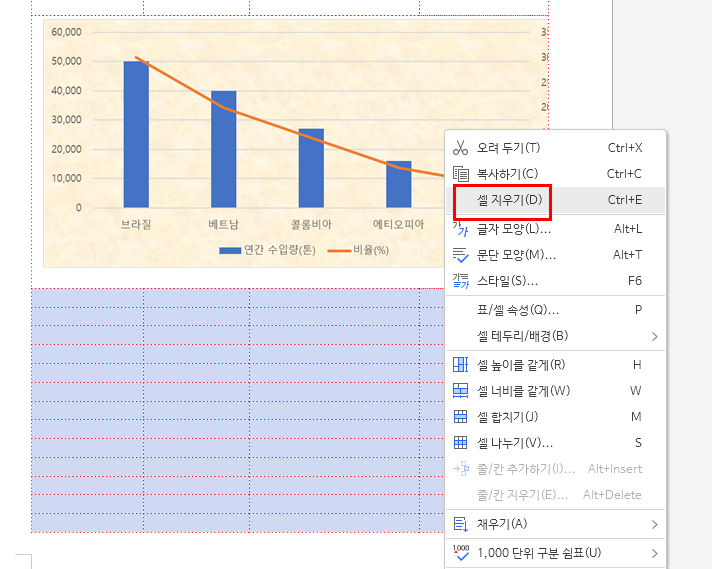Select 오려 두기(T) menu entry
The height and width of the screenshot is (569, 712).
coord(556,148)
